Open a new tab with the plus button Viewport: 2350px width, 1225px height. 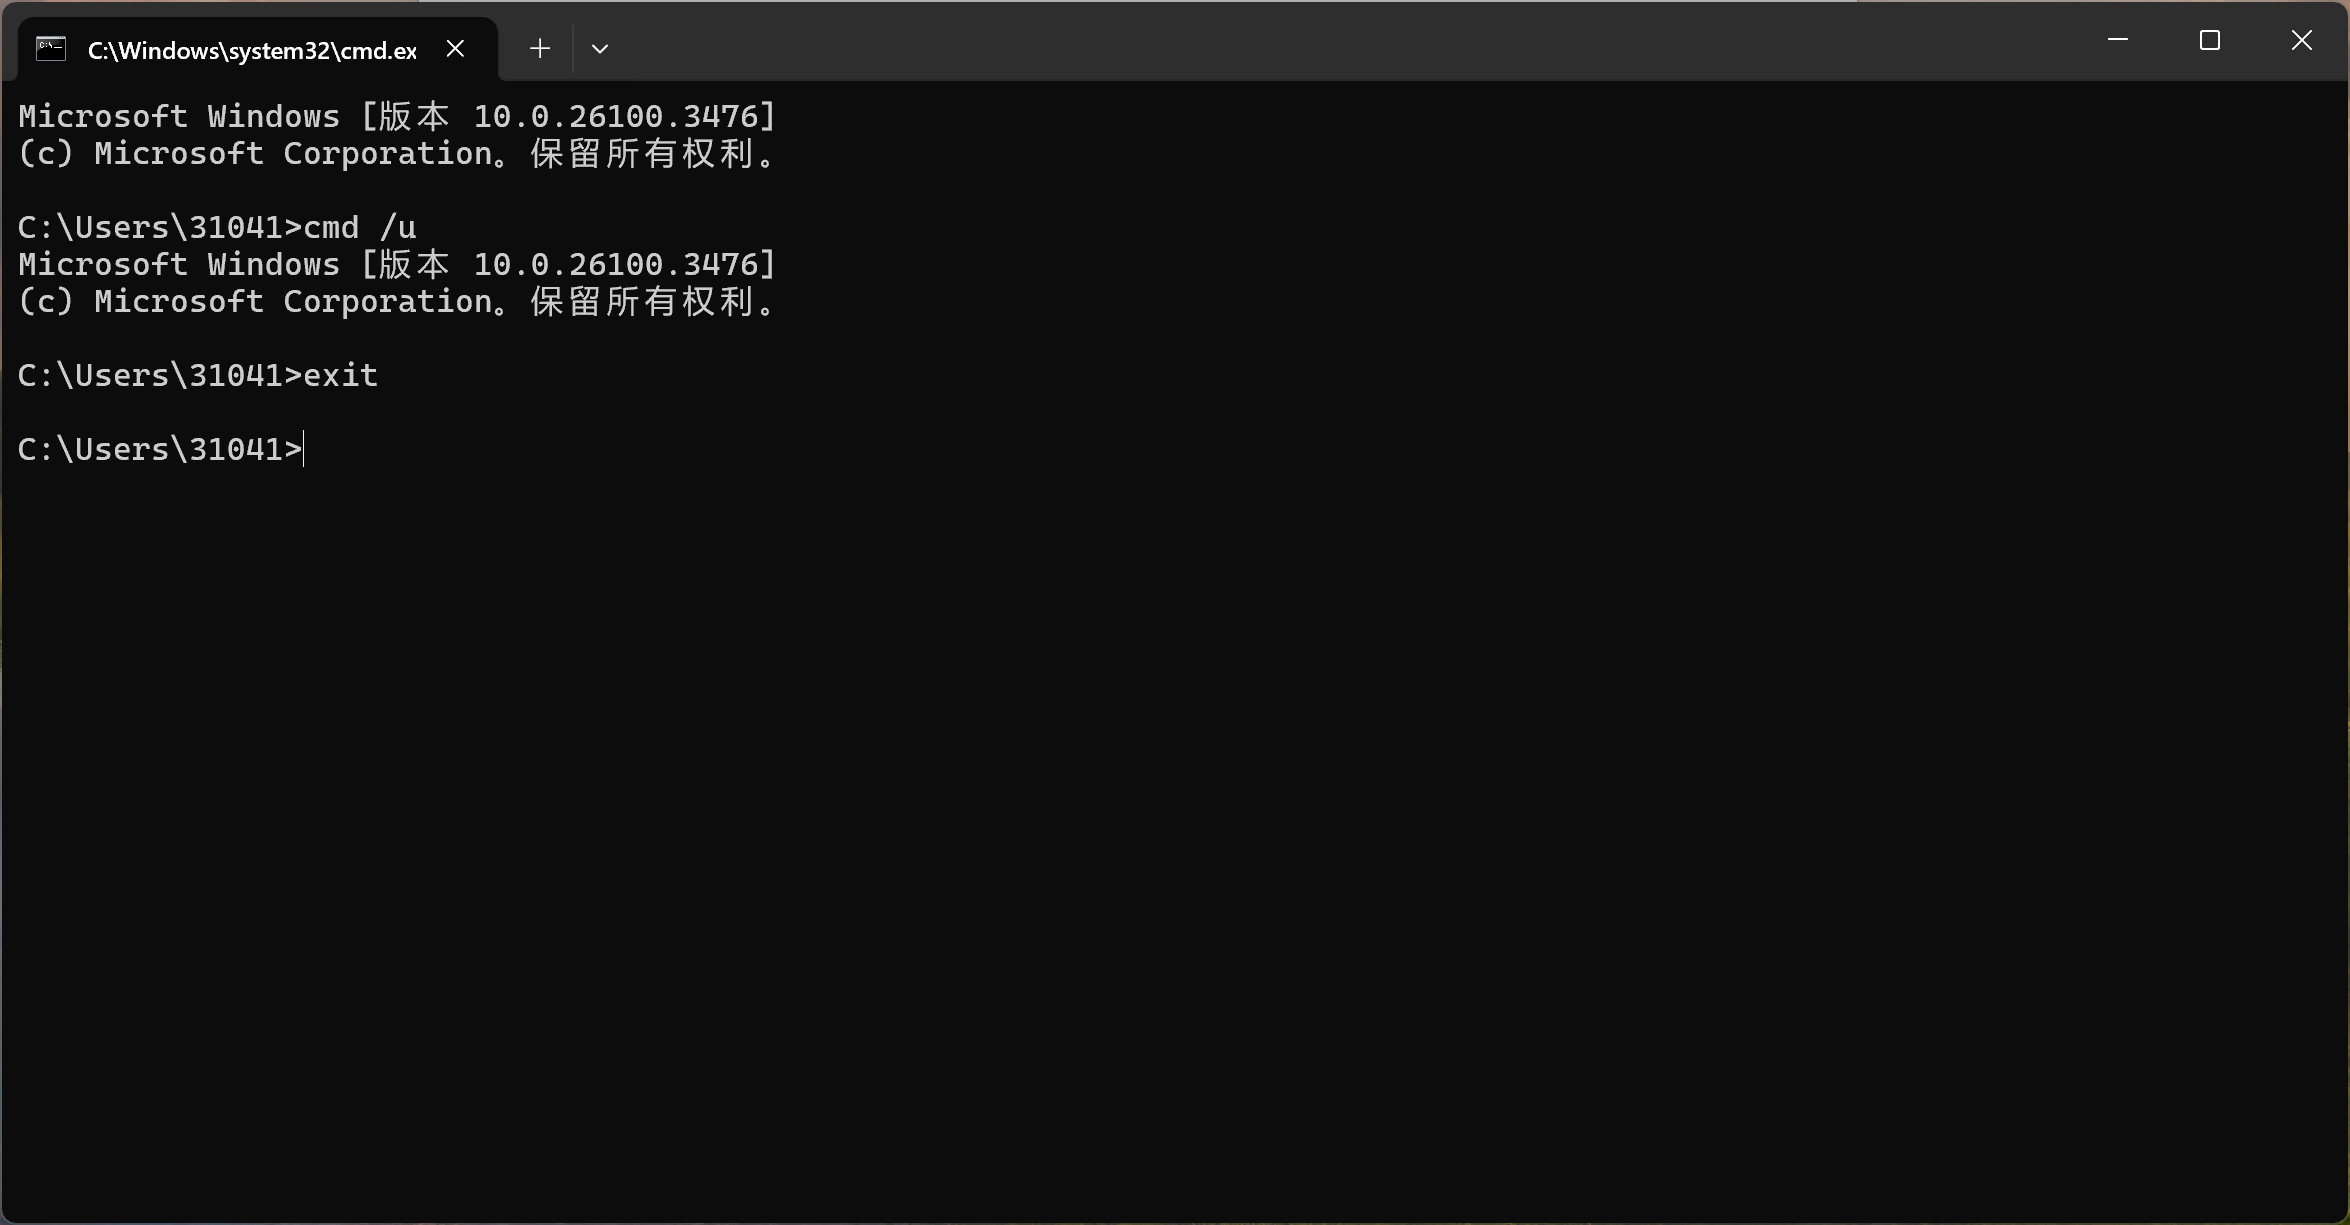tap(540, 48)
